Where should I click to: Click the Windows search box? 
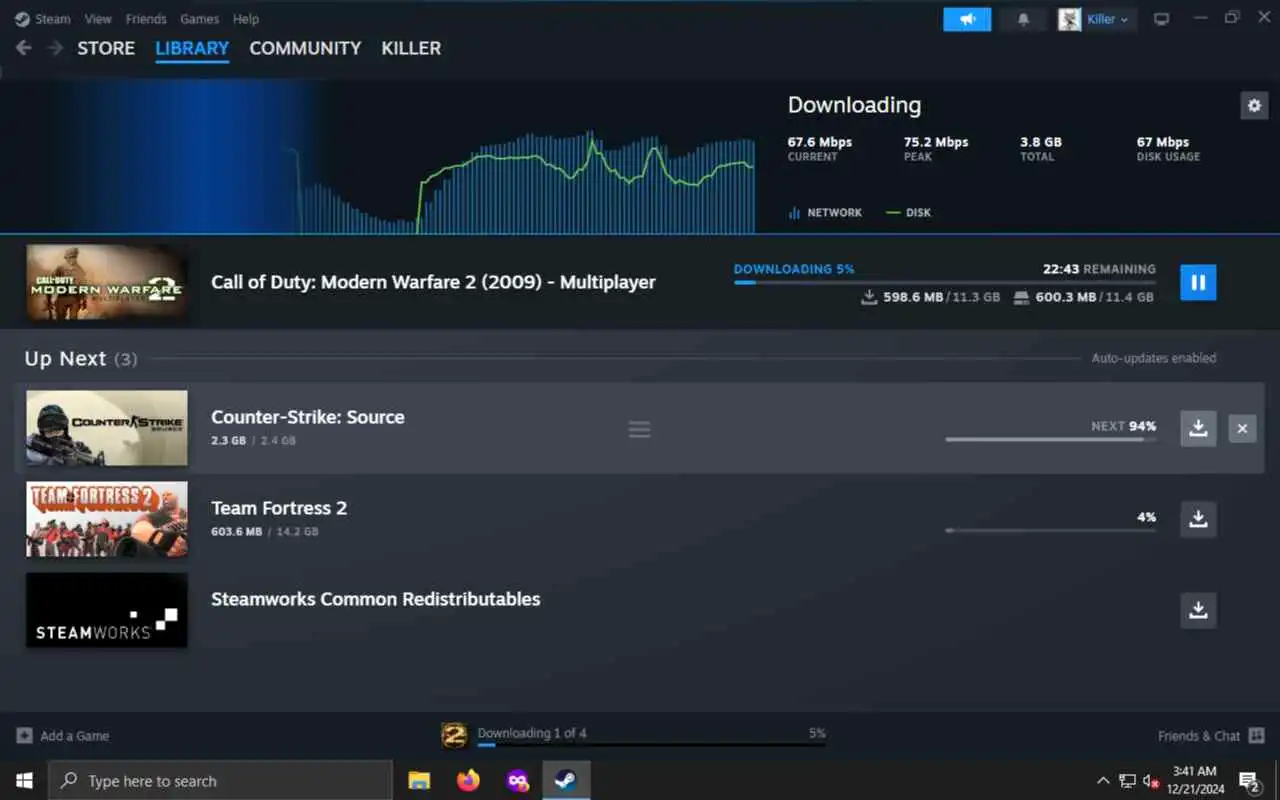coord(220,780)
